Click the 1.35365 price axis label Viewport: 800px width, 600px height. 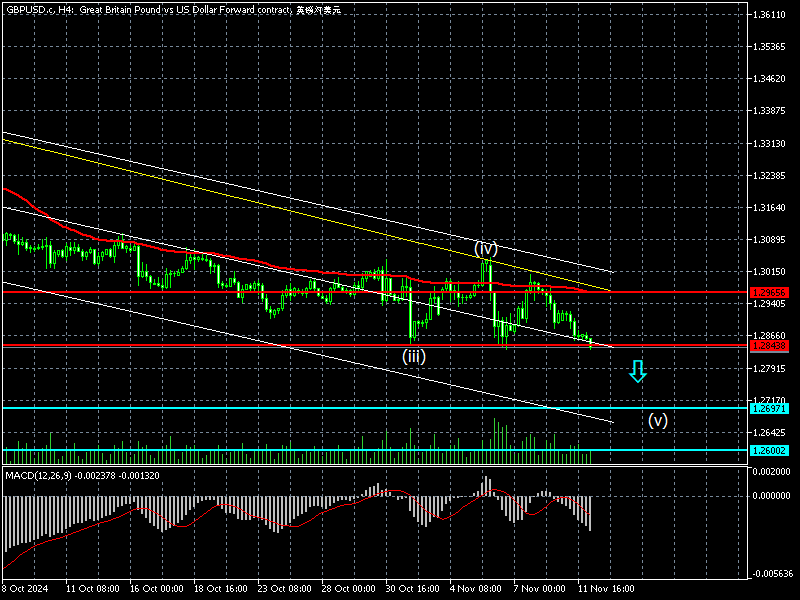[x=769, y=47]
